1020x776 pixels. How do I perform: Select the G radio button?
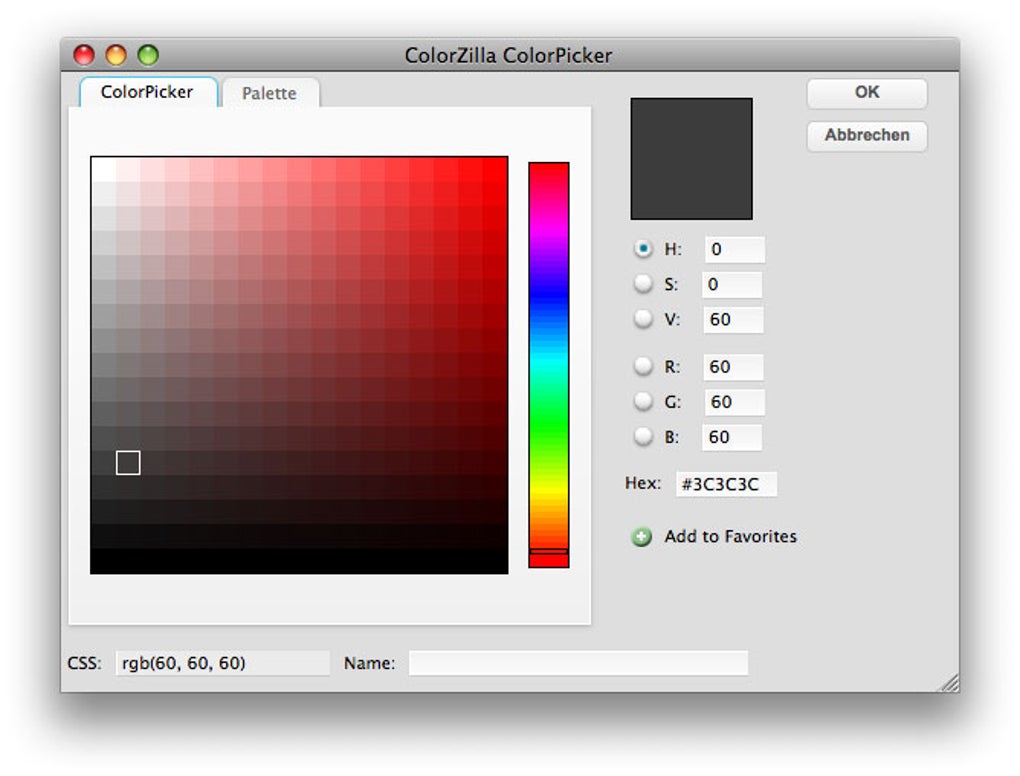[644, 401]
